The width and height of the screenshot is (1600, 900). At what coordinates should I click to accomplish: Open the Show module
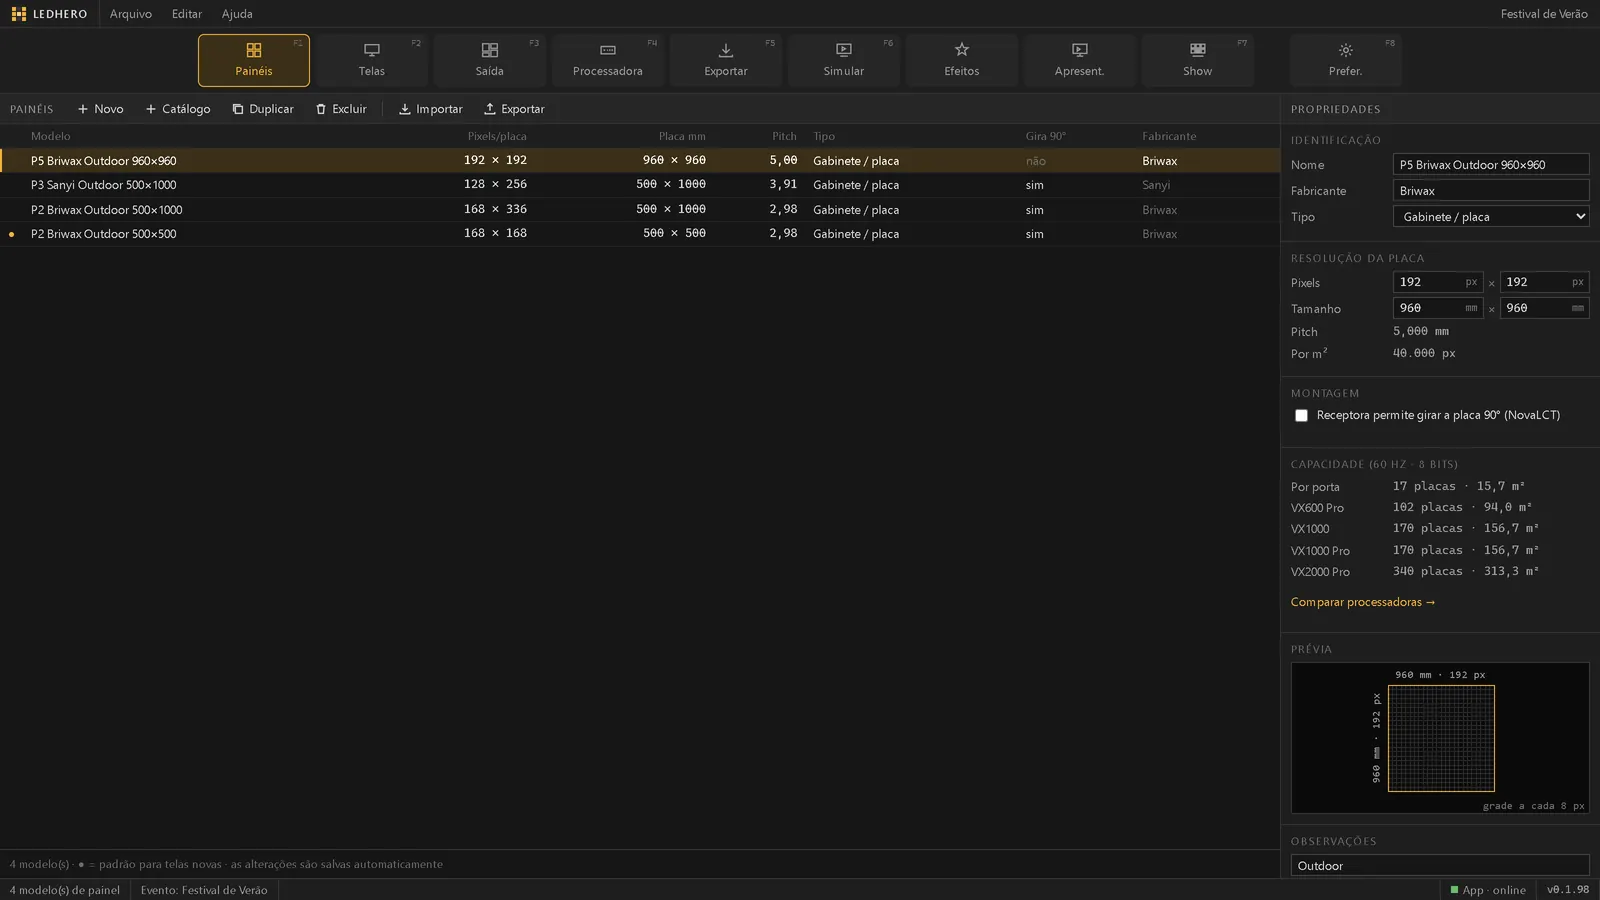pos(1198,60)
